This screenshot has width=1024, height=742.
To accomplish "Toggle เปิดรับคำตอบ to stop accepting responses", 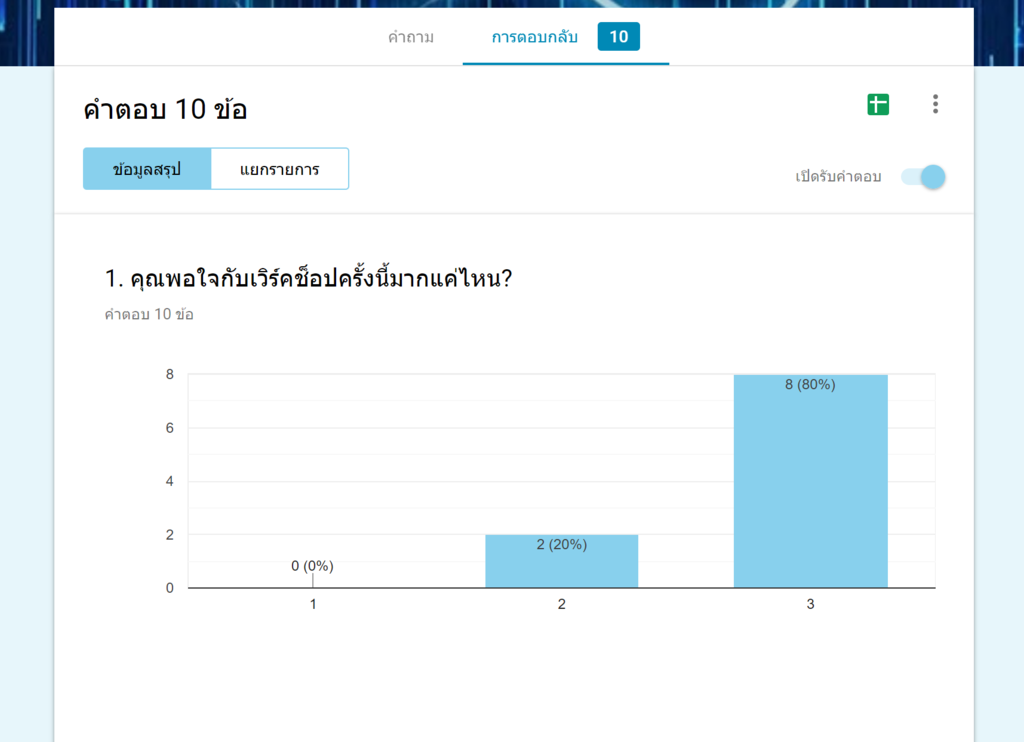I will pyautogui.click(x=923, y=176).
